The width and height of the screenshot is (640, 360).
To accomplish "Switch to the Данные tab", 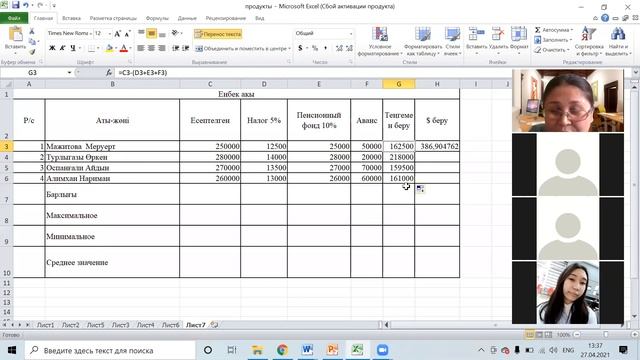I will 187,18.
